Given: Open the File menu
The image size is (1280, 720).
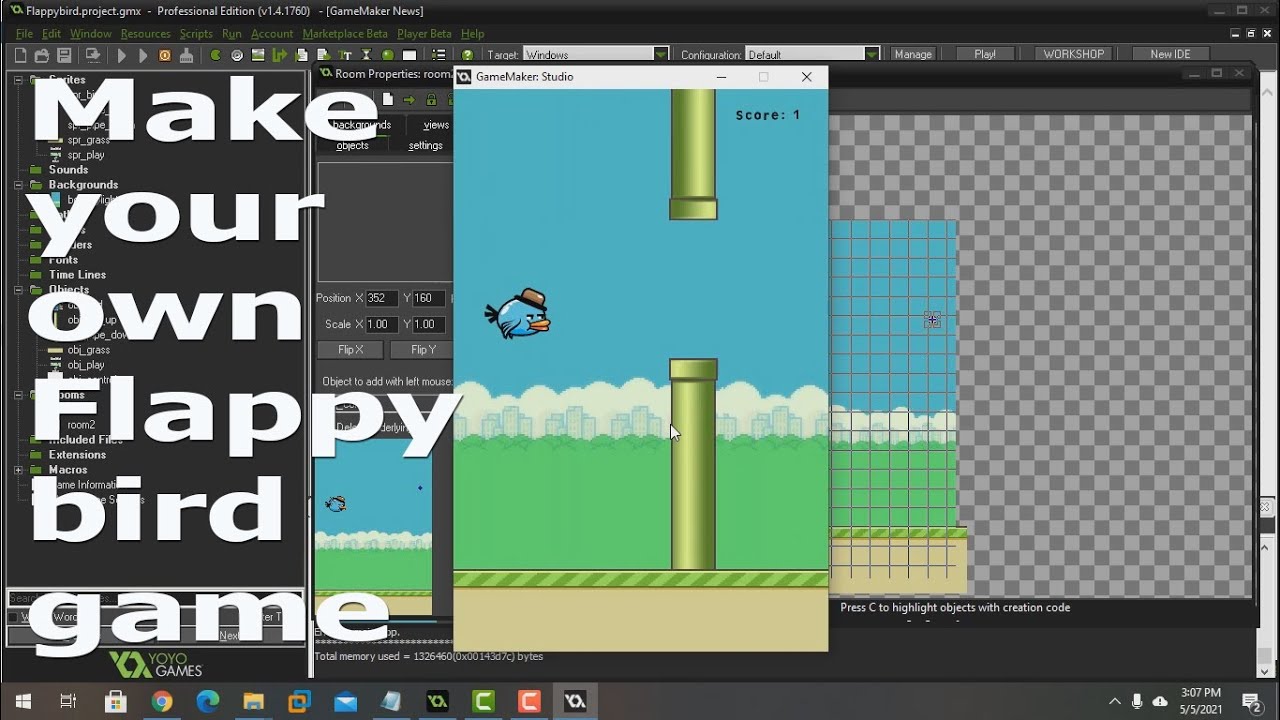Looking at the screenshot, I should point(24,33).
